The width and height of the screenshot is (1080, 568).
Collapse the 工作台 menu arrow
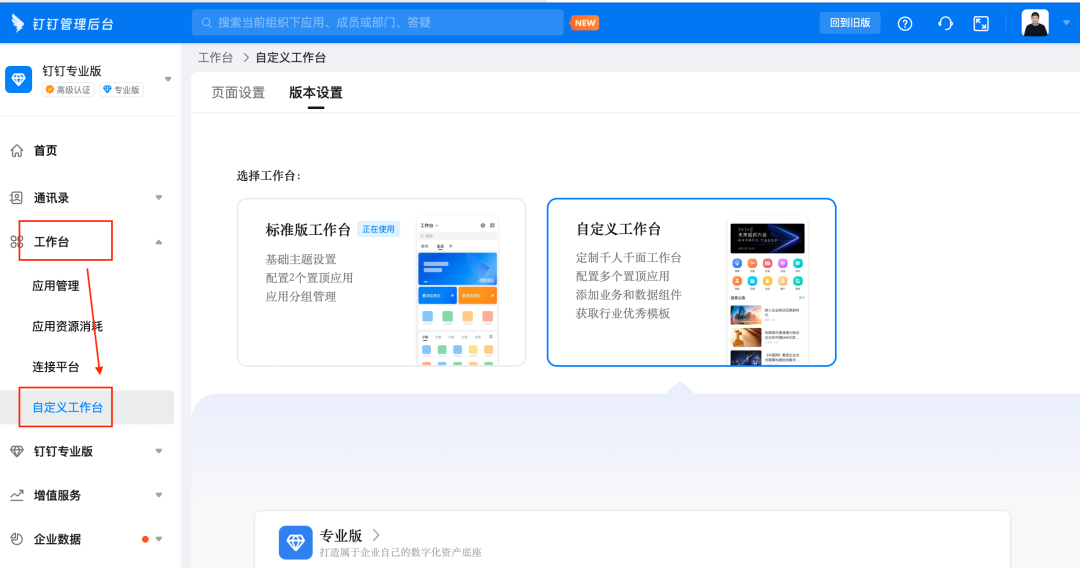point(159,242)
